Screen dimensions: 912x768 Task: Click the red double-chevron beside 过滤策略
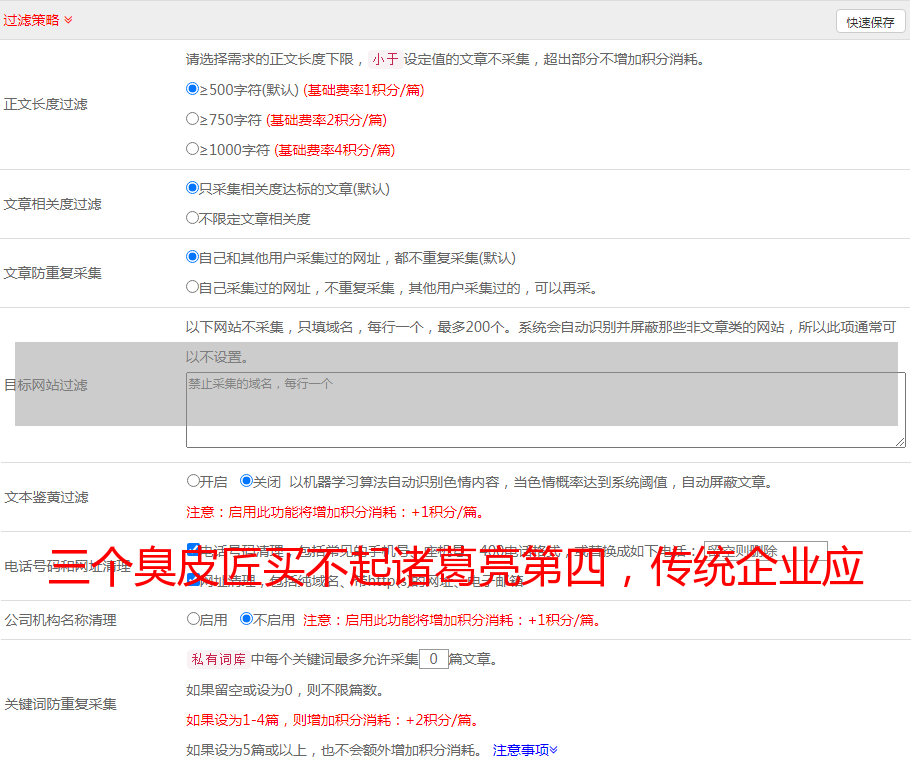click(x=68, y=20)
